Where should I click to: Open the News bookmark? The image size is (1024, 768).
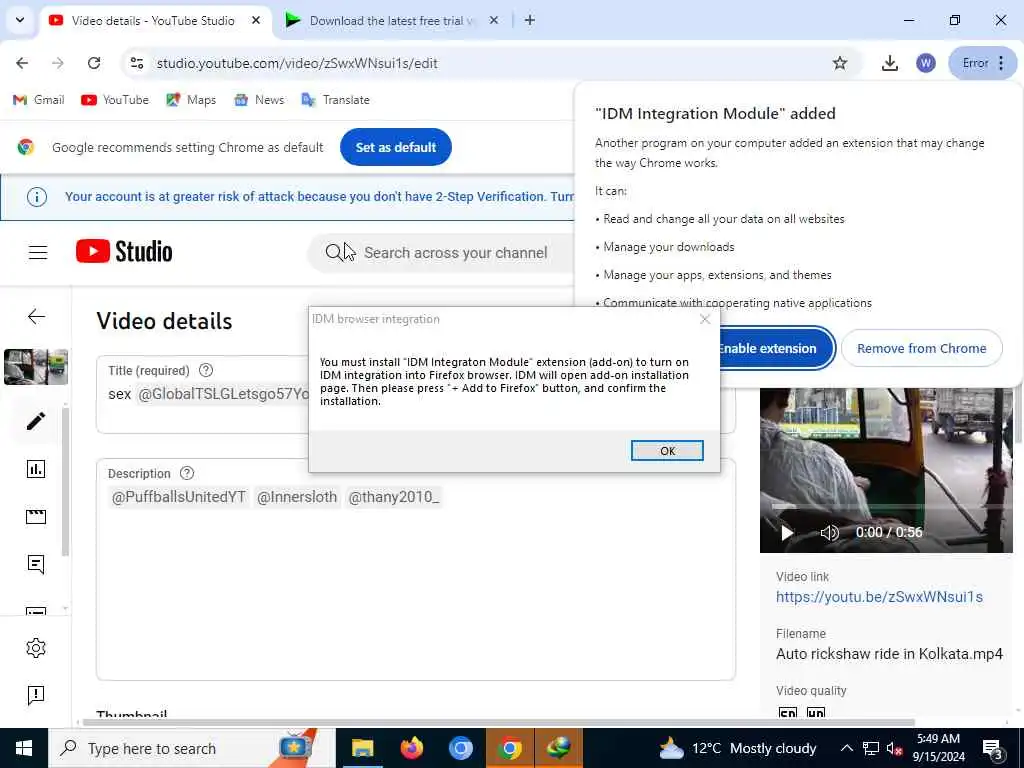click(x=259, y=100)
